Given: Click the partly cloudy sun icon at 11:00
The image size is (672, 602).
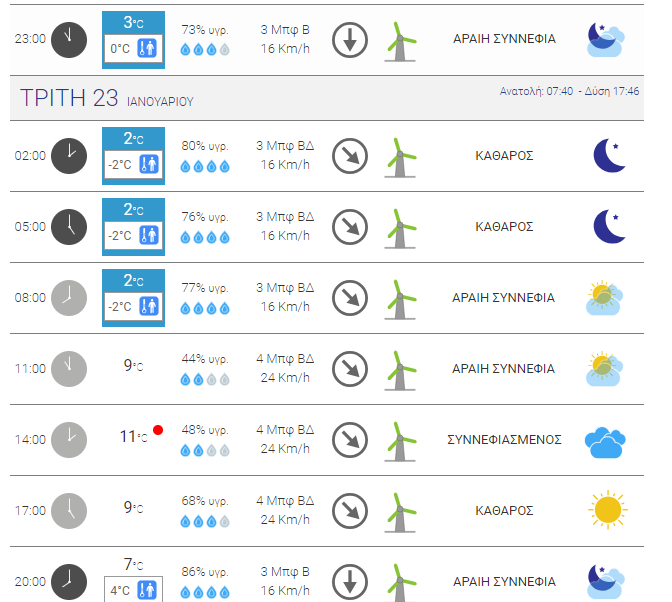Looking at the screenshot, I should pyautogui.click(x=604, y=369).
